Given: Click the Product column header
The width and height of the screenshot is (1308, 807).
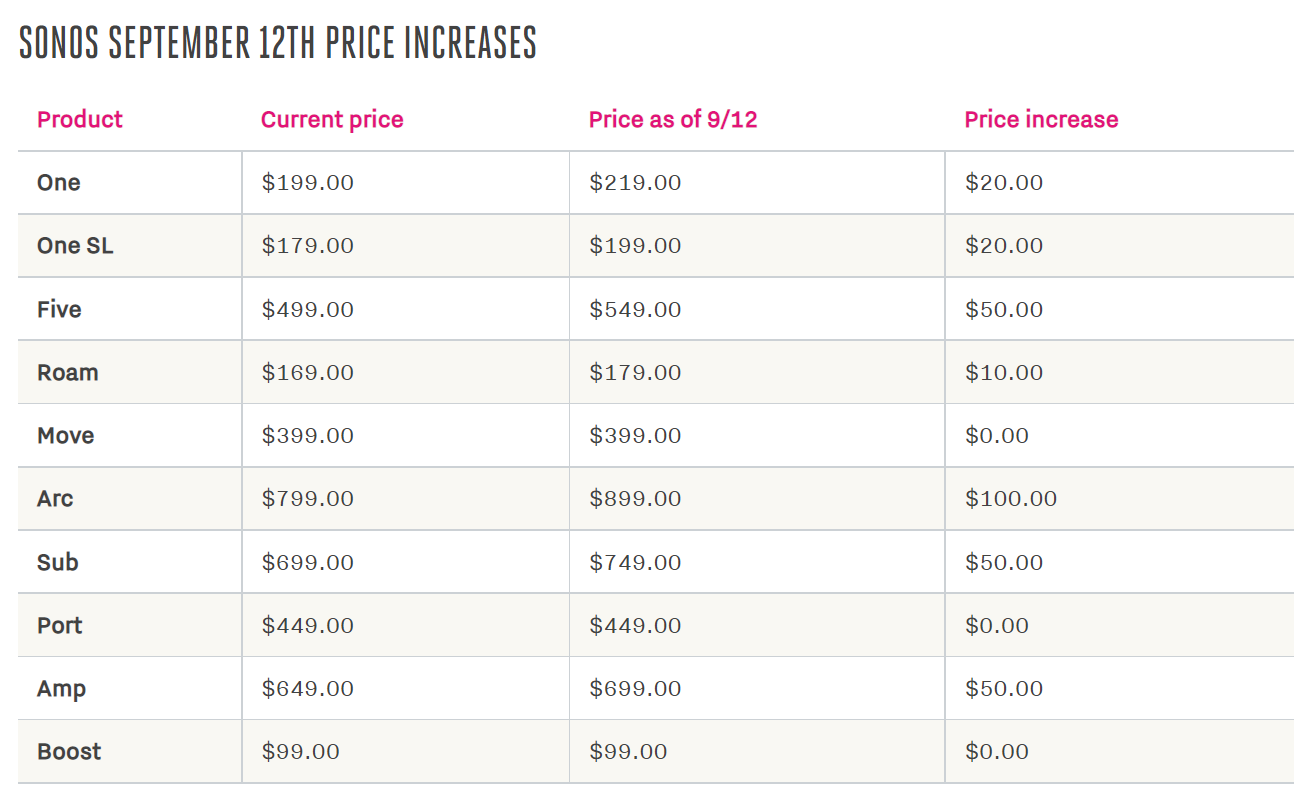Looking at the screenshot, I should point(80,120).
